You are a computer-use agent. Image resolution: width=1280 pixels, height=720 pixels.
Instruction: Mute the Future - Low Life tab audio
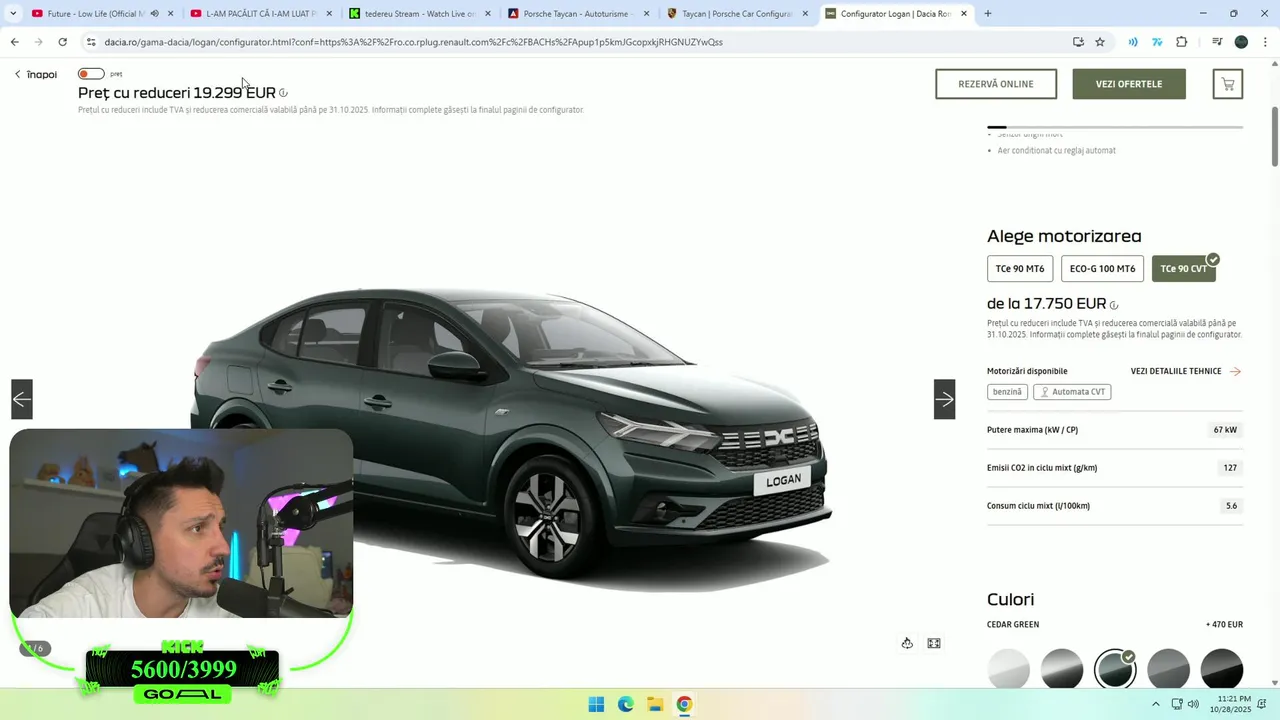154,14
